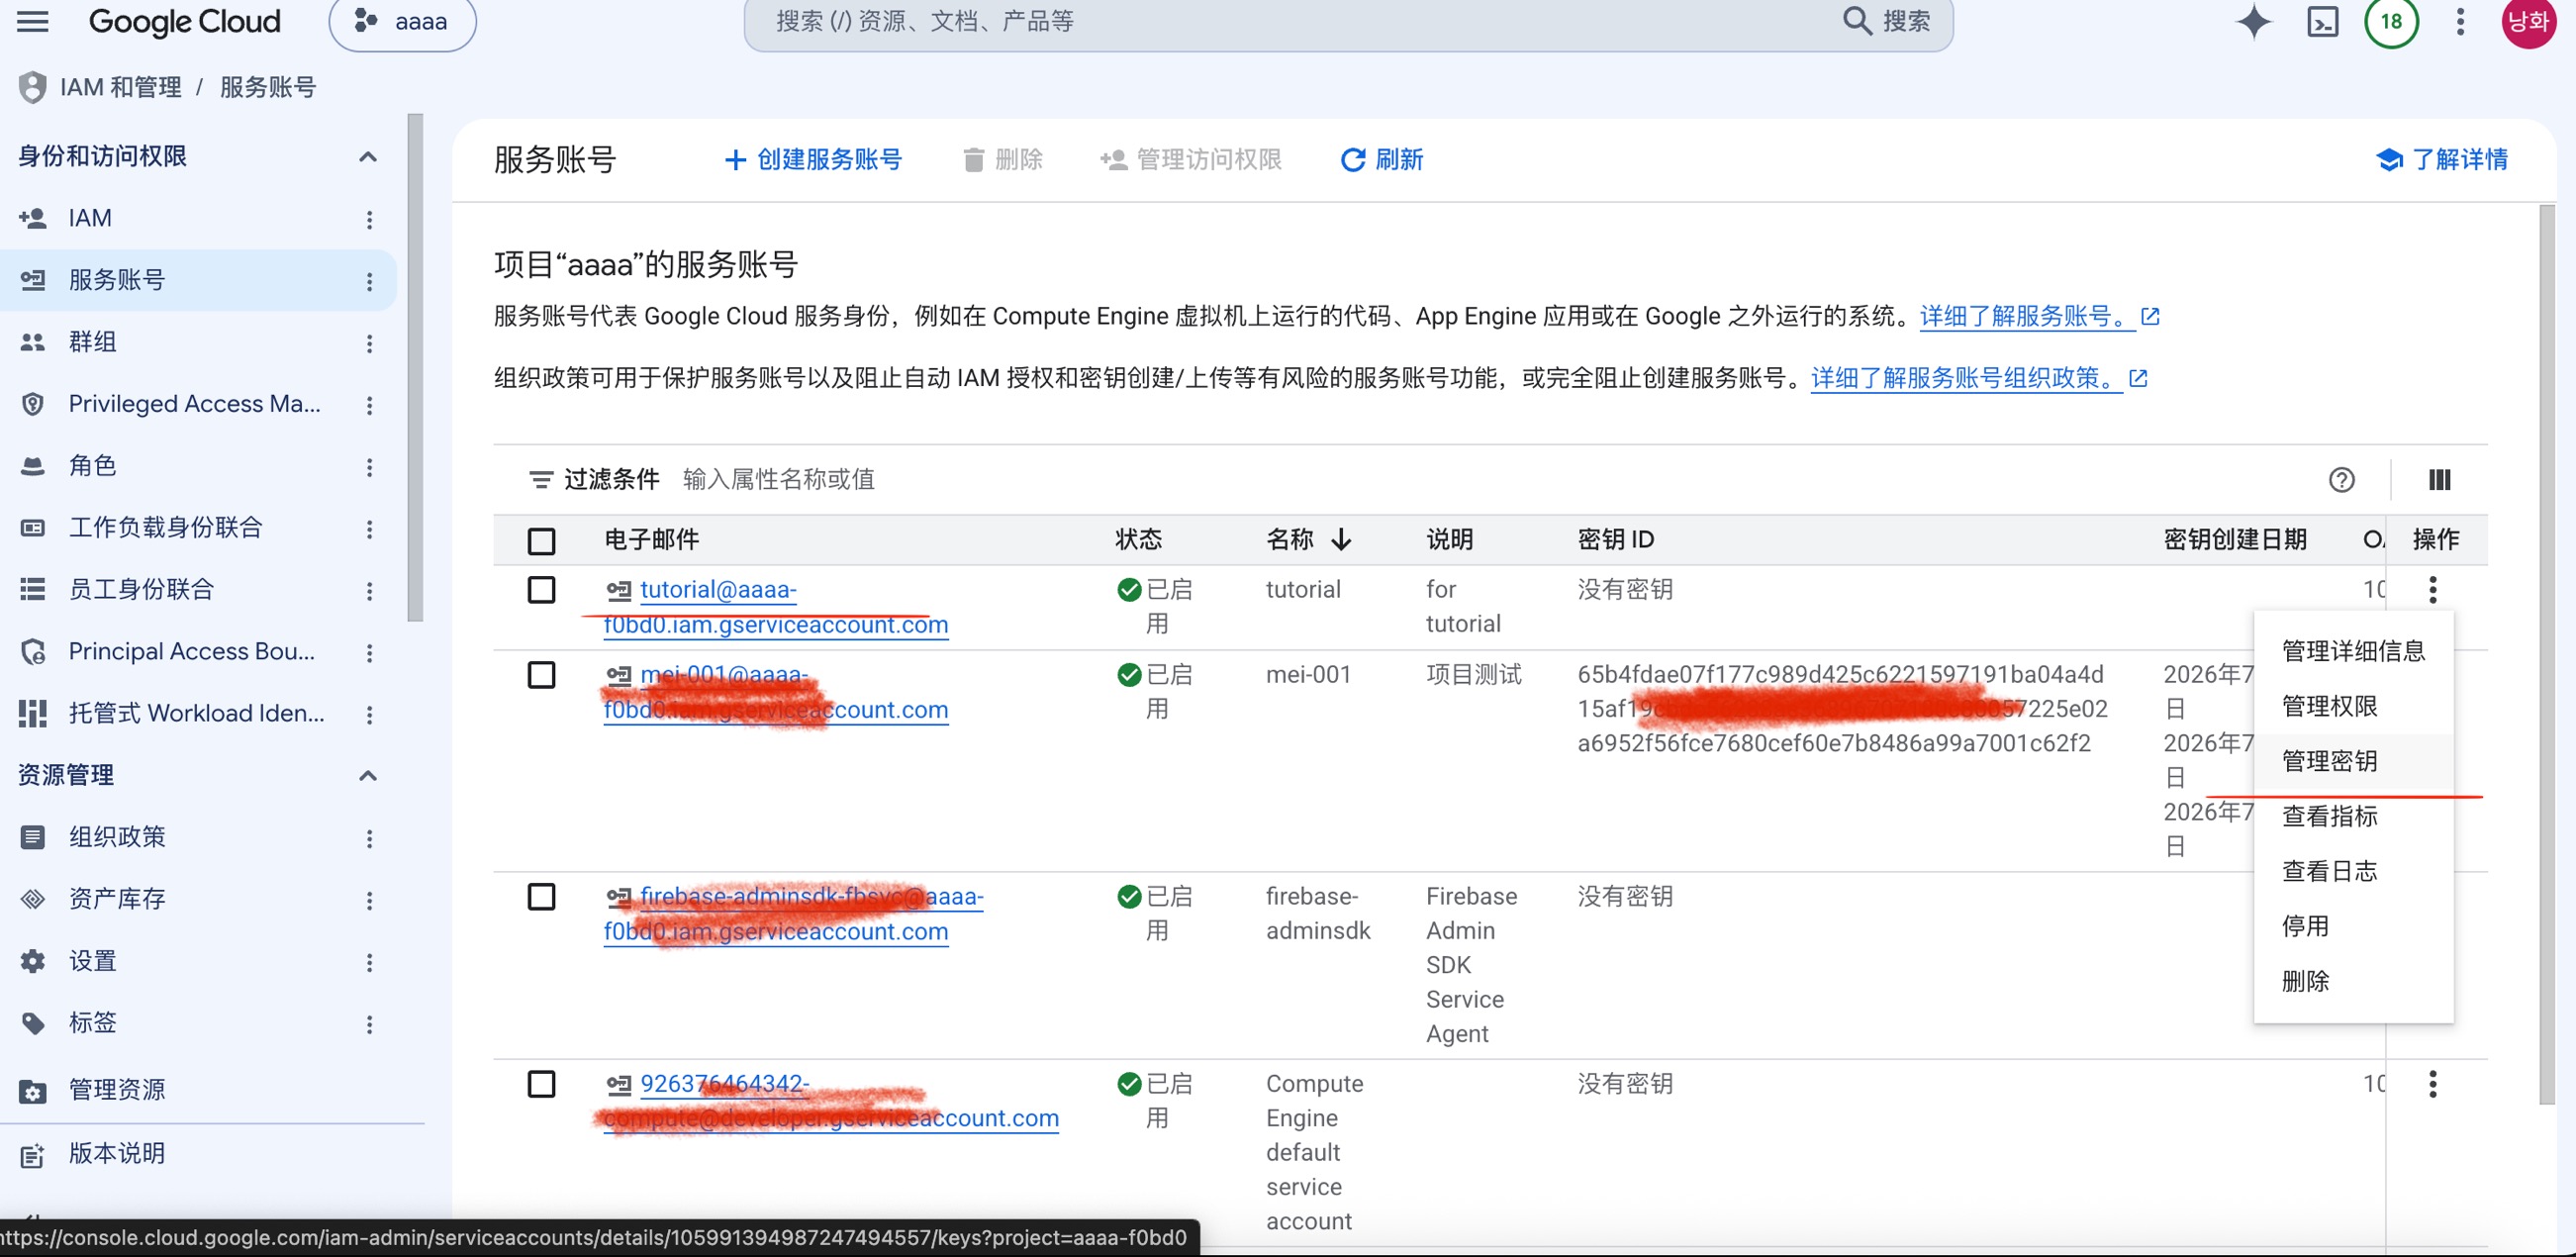Select the mei-001 service account checkbox
The height and width of the screenshot is (1257, 2576).
[541, 675]
